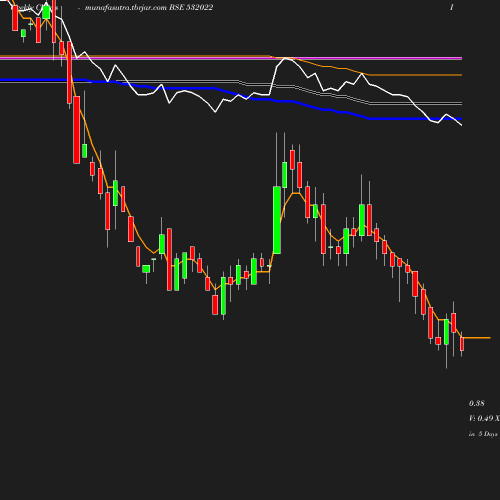Click the 'in 5 Days' label
This screenshot has width=500, height=500.
click(x=483, y=434)
